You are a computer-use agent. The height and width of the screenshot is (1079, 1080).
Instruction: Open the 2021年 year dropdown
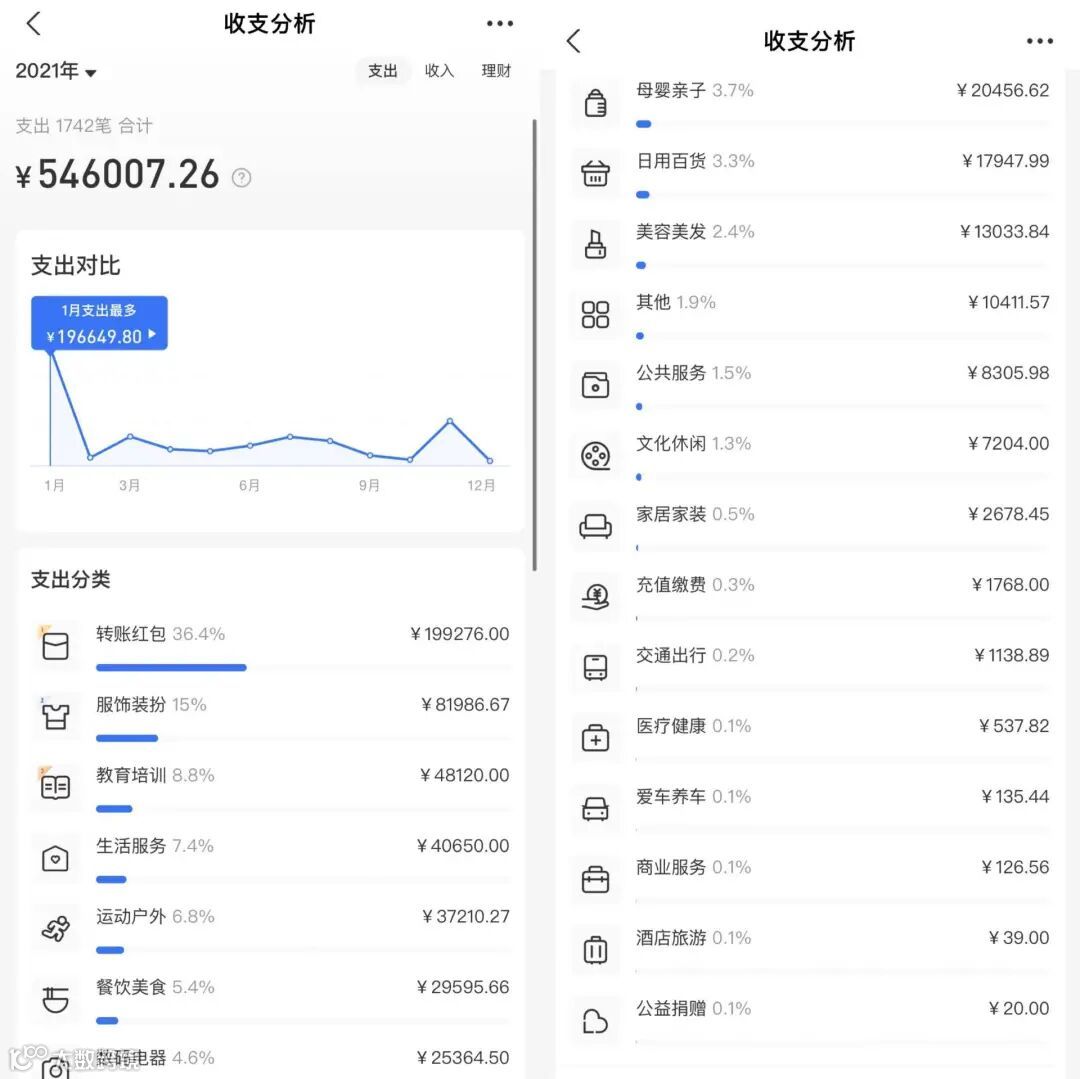click(x=56, y=71)
